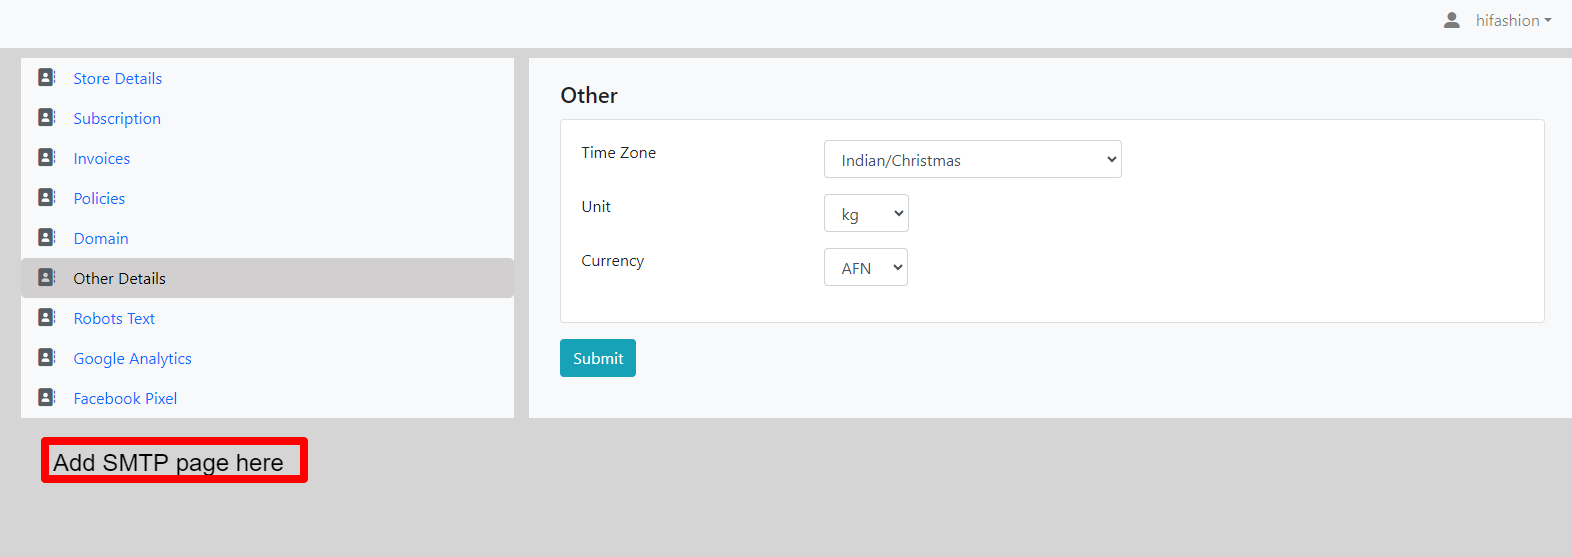The width and height of the screenshot is (1572, 557).
Task: Click the icon next to Policies
Action: click(47, 197)
